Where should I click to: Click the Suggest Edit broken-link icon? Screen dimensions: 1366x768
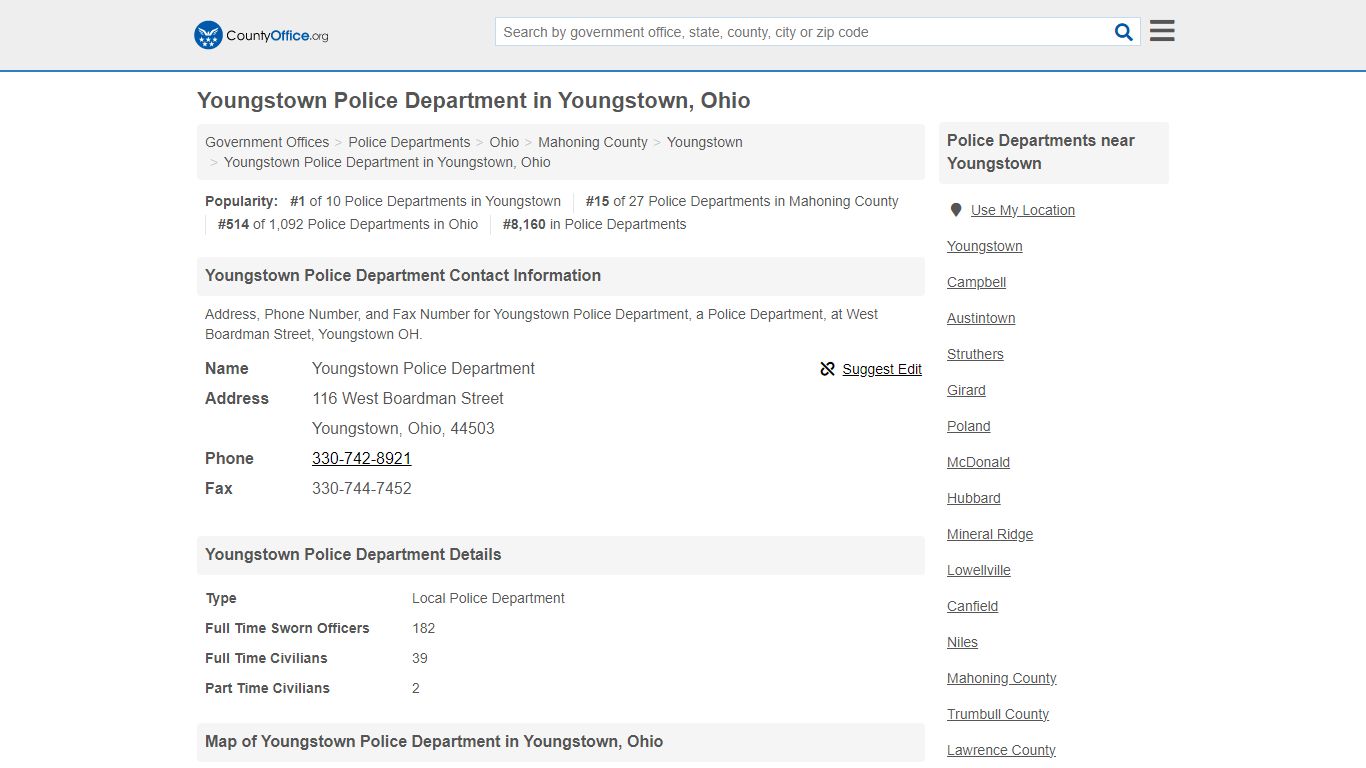pyautogui.click(x=827, y=369)
